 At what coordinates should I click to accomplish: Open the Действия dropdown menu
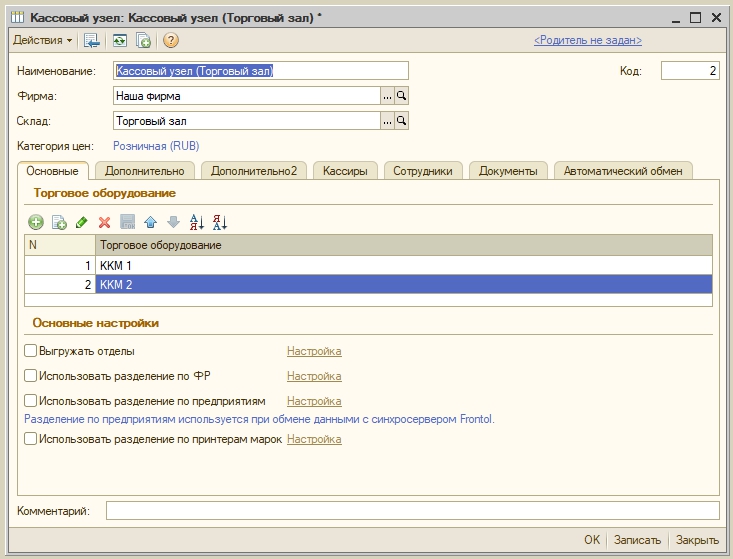point(42,40)
